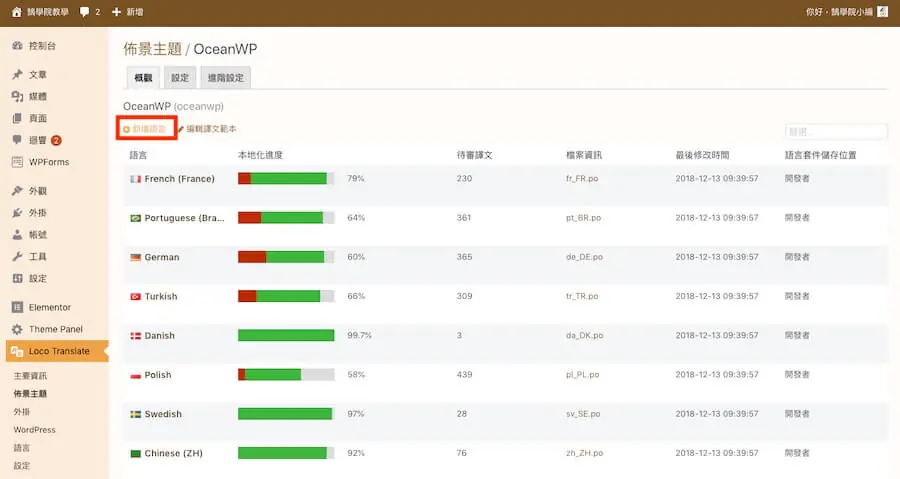
Task: Open 外掛 submenu under Loco Translate
Action: [x=22, y=412]
